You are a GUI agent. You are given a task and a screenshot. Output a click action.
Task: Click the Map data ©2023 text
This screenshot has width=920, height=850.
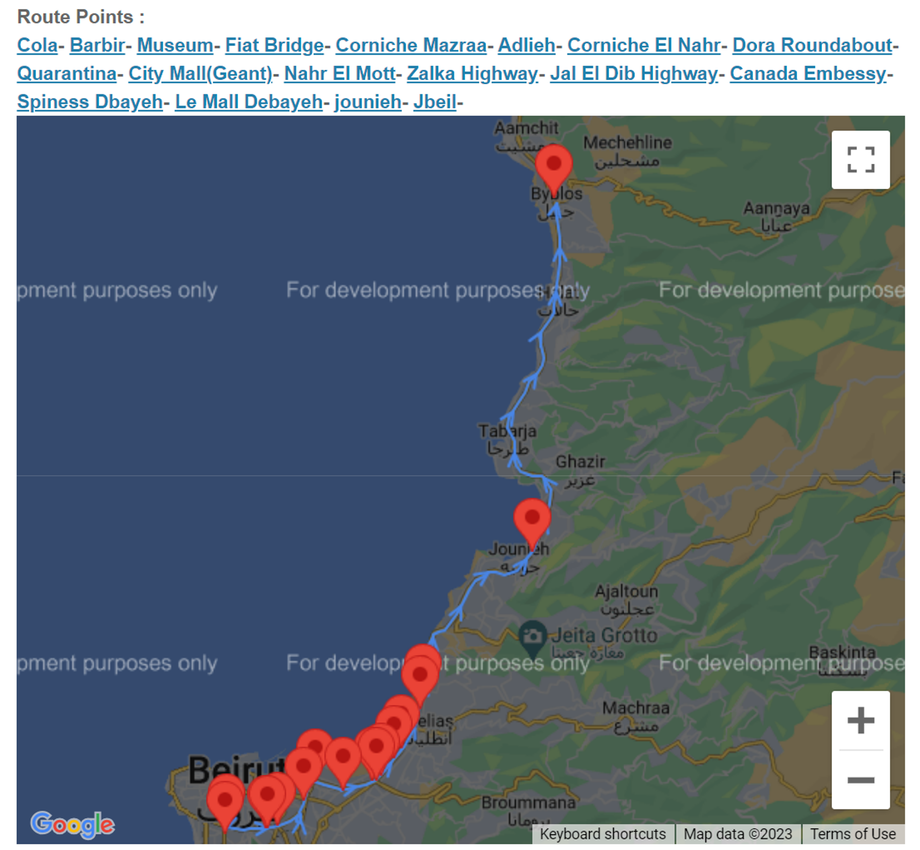click(x=738, y=834)
